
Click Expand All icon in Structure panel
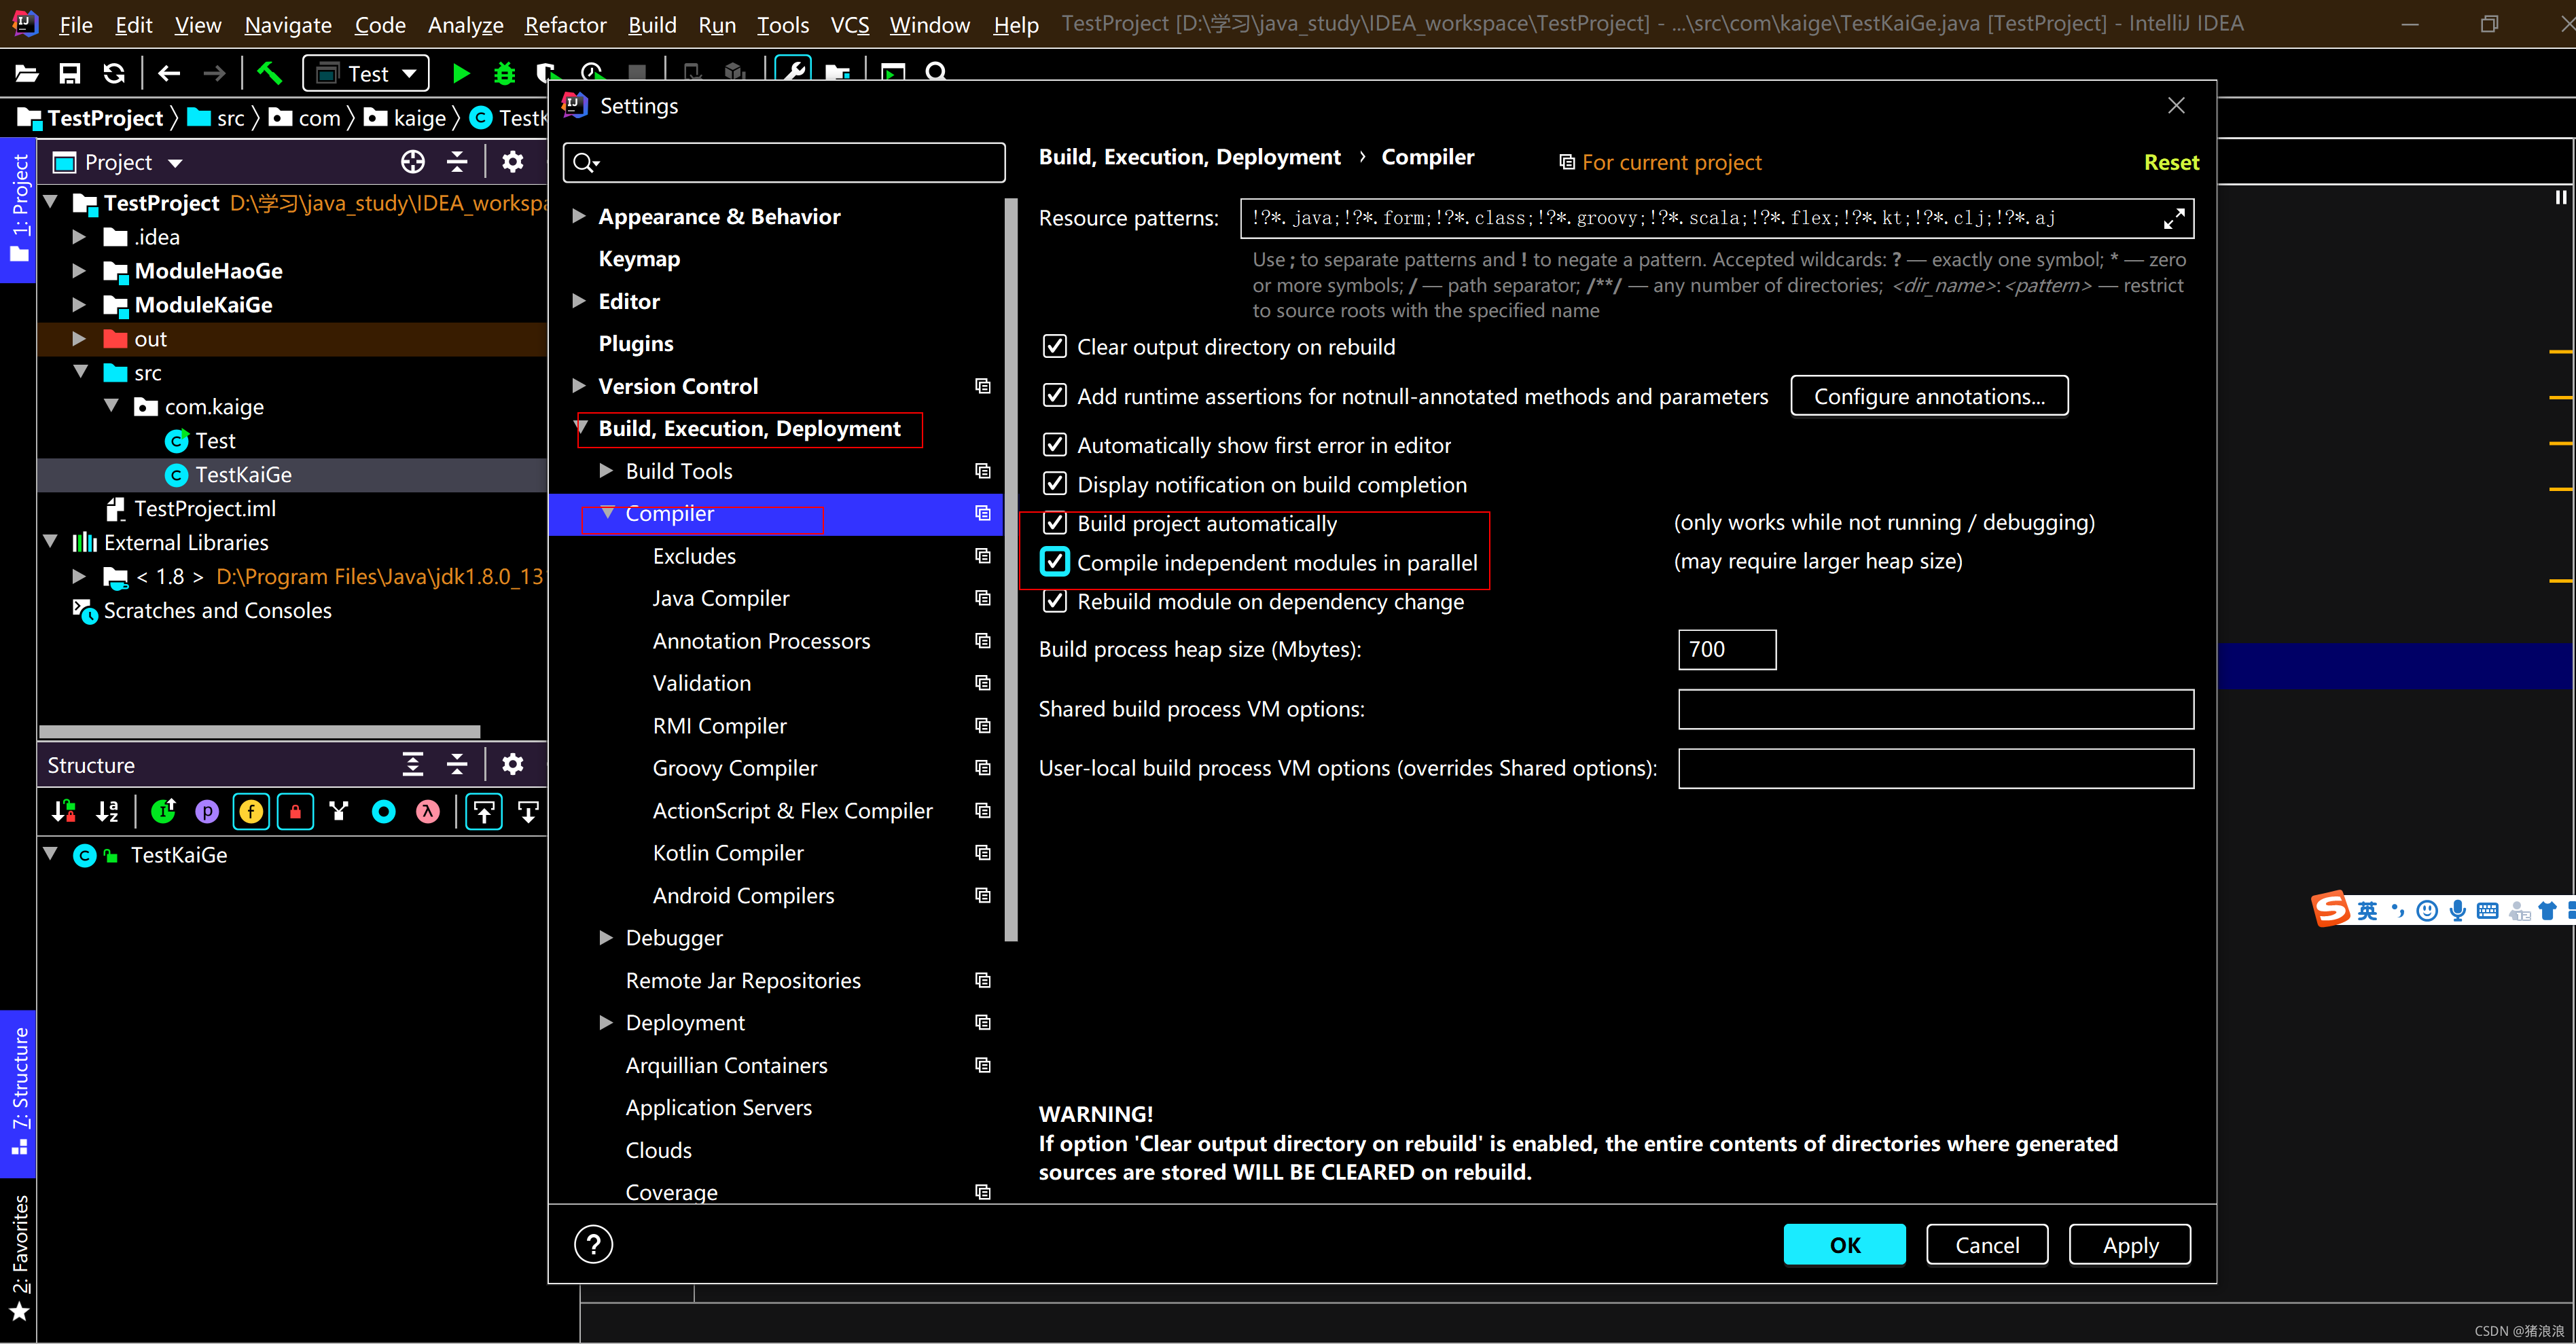tap(413, 765)
